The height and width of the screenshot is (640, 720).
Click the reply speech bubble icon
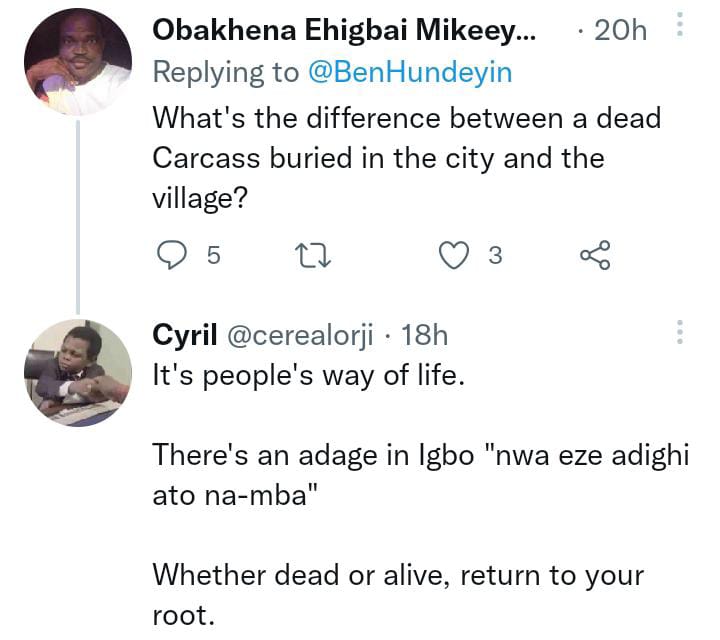pyautogui.click(x=172, y=256)
